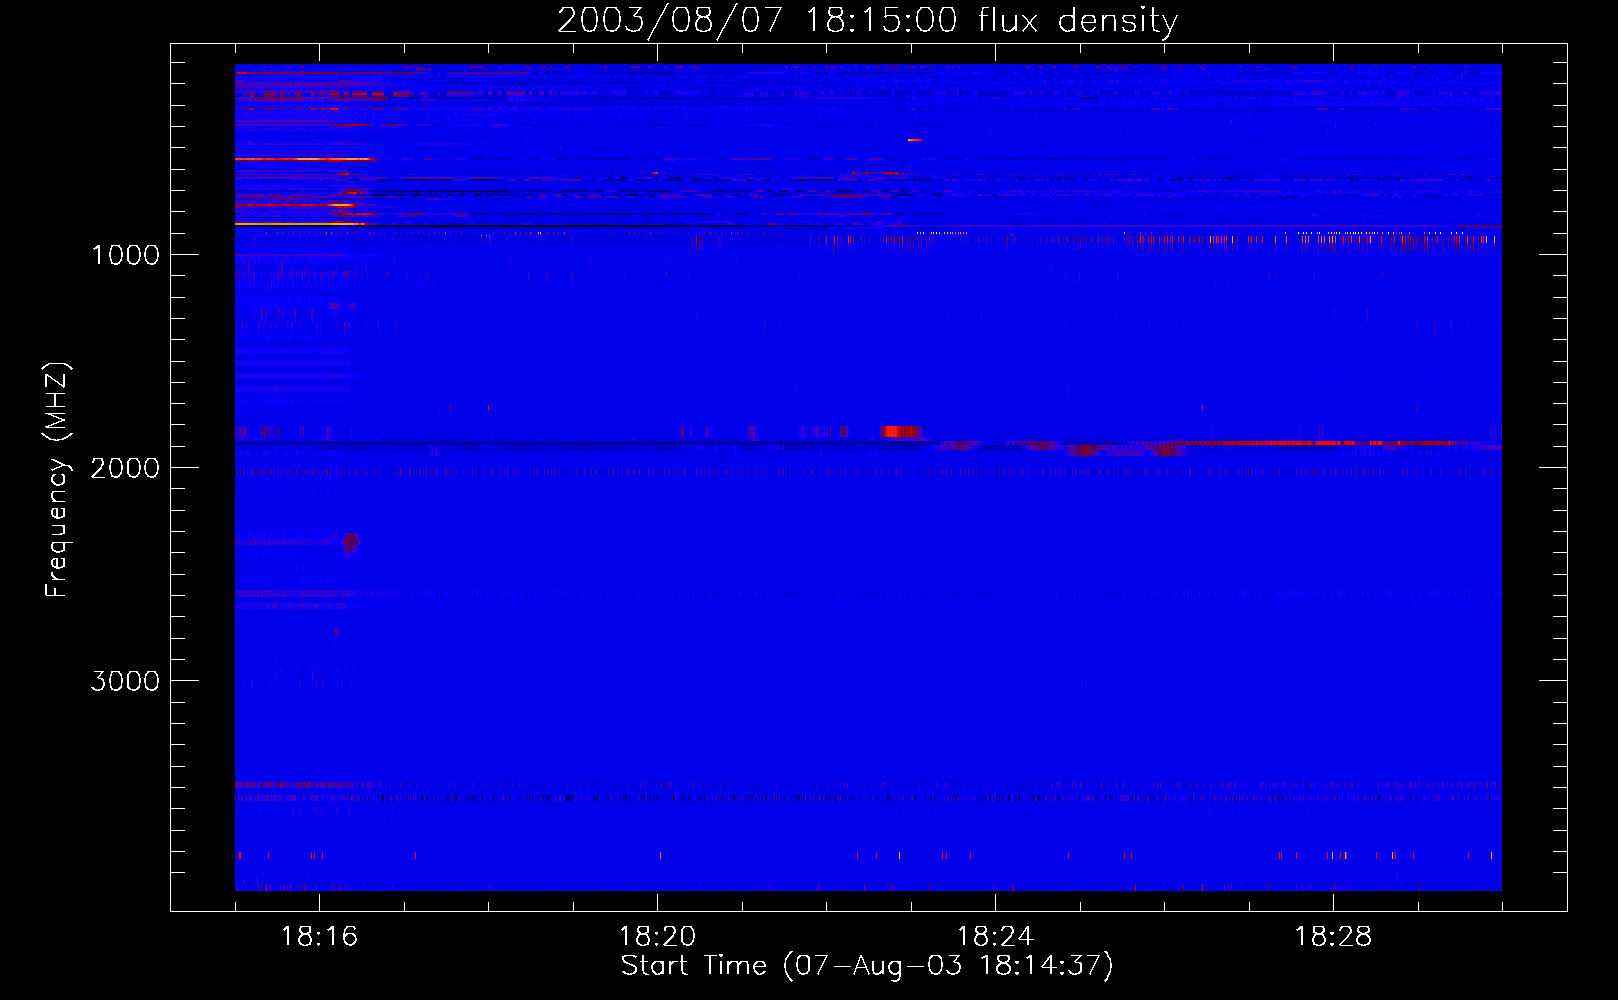Viewport: 1618px width, 1000px height.
Task: Click the 18:28 time tick label
Action: (1333, 936)
